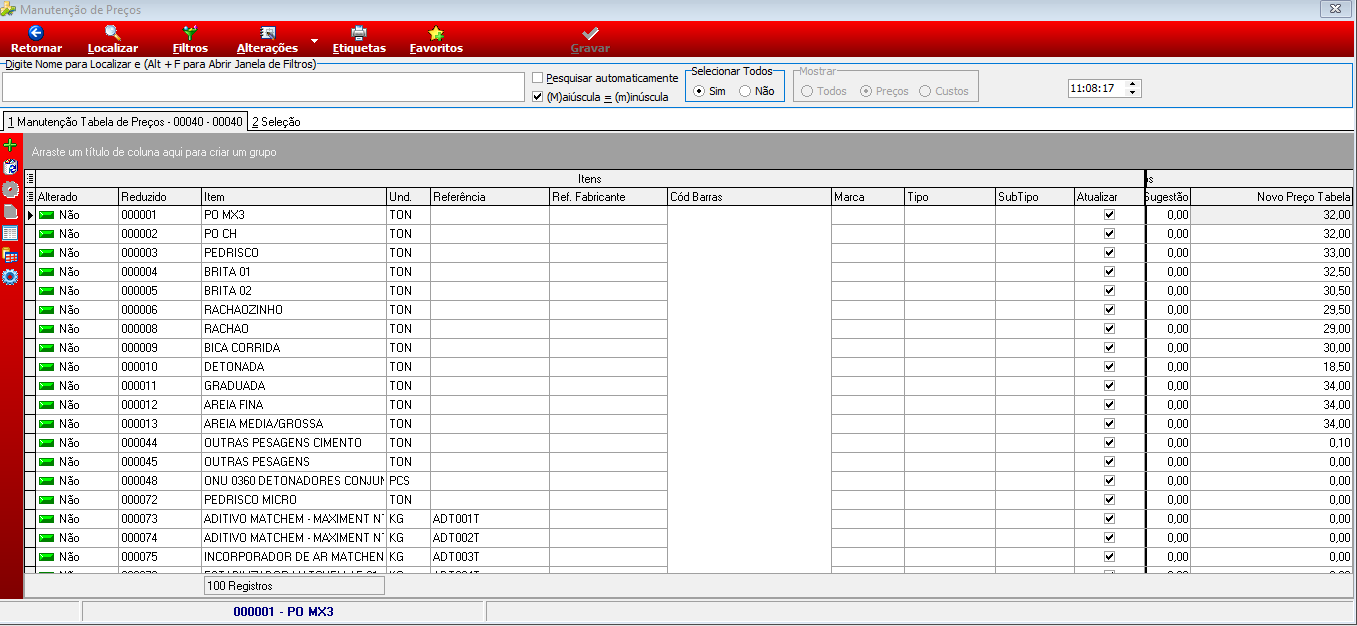Screen dimensions: 1357x626
Task: Open the Alterações dropdown arrow
Action: tap(314, 42)
